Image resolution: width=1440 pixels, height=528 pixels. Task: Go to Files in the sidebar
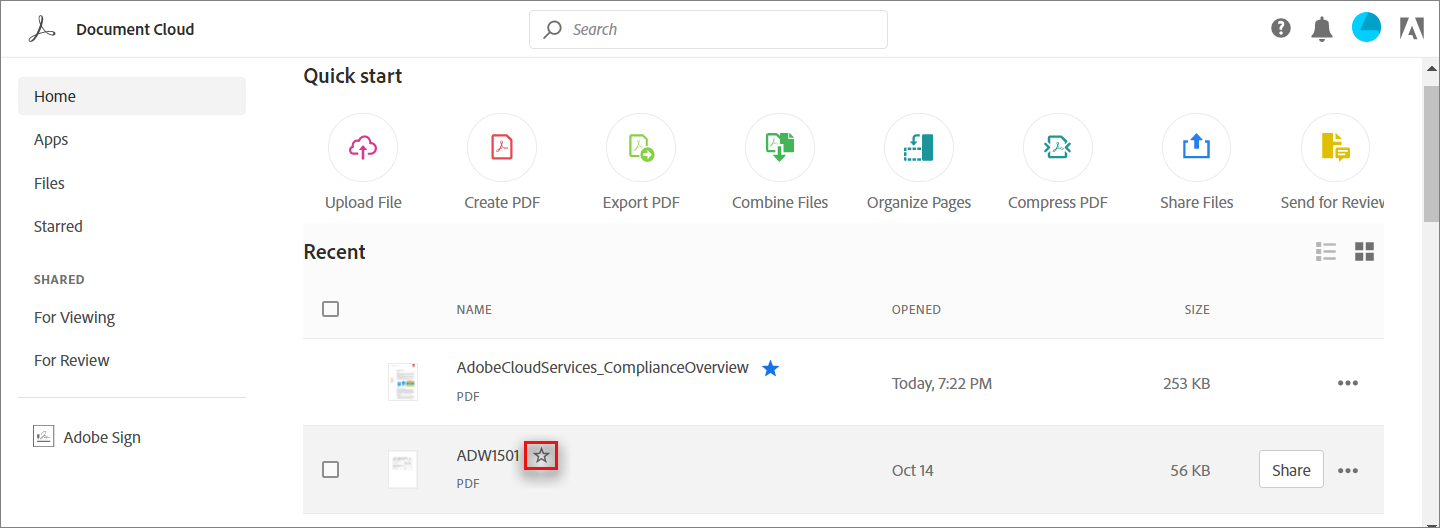(x=49, y=183)
